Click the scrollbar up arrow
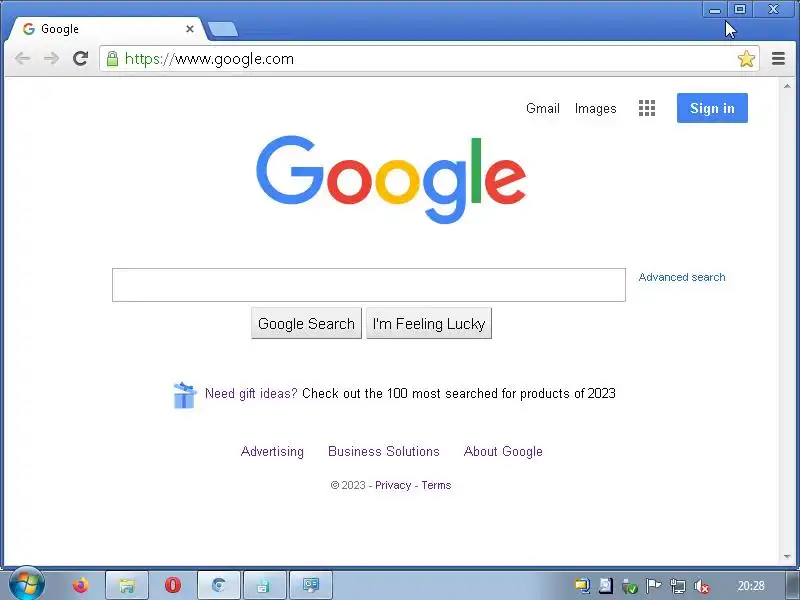The image size is (800, 600). click(787, 86)
